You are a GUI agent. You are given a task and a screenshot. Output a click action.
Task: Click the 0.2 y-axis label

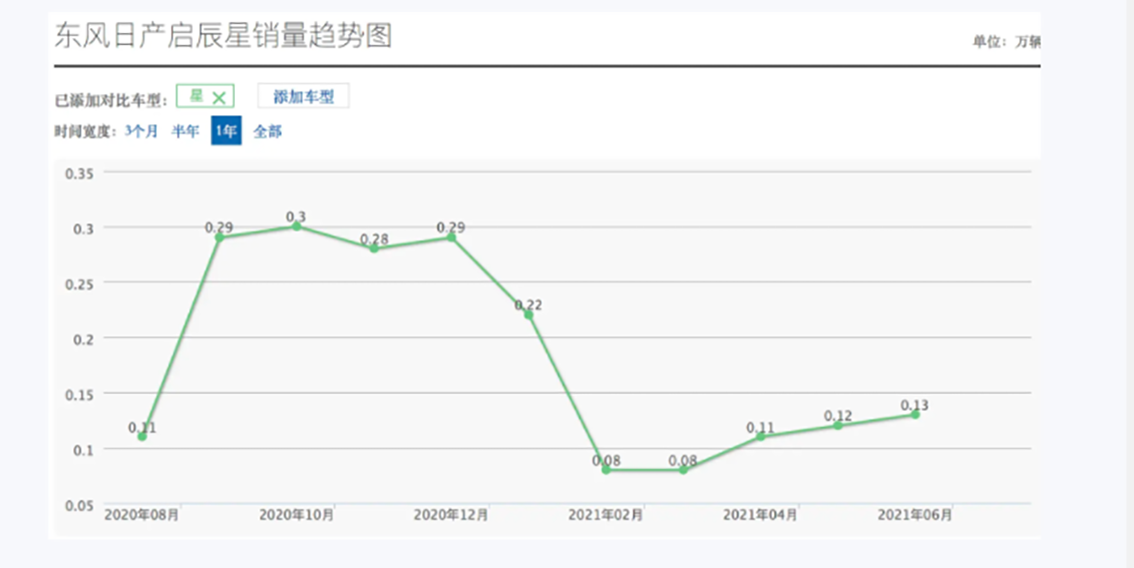[84, 339]
